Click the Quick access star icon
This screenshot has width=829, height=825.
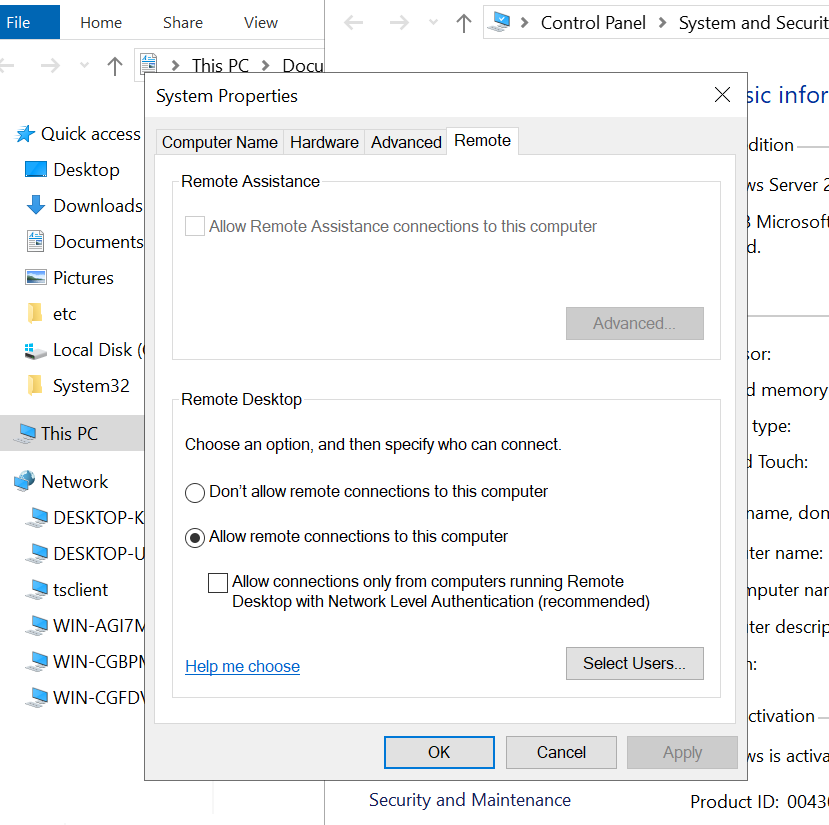[25, 133]
